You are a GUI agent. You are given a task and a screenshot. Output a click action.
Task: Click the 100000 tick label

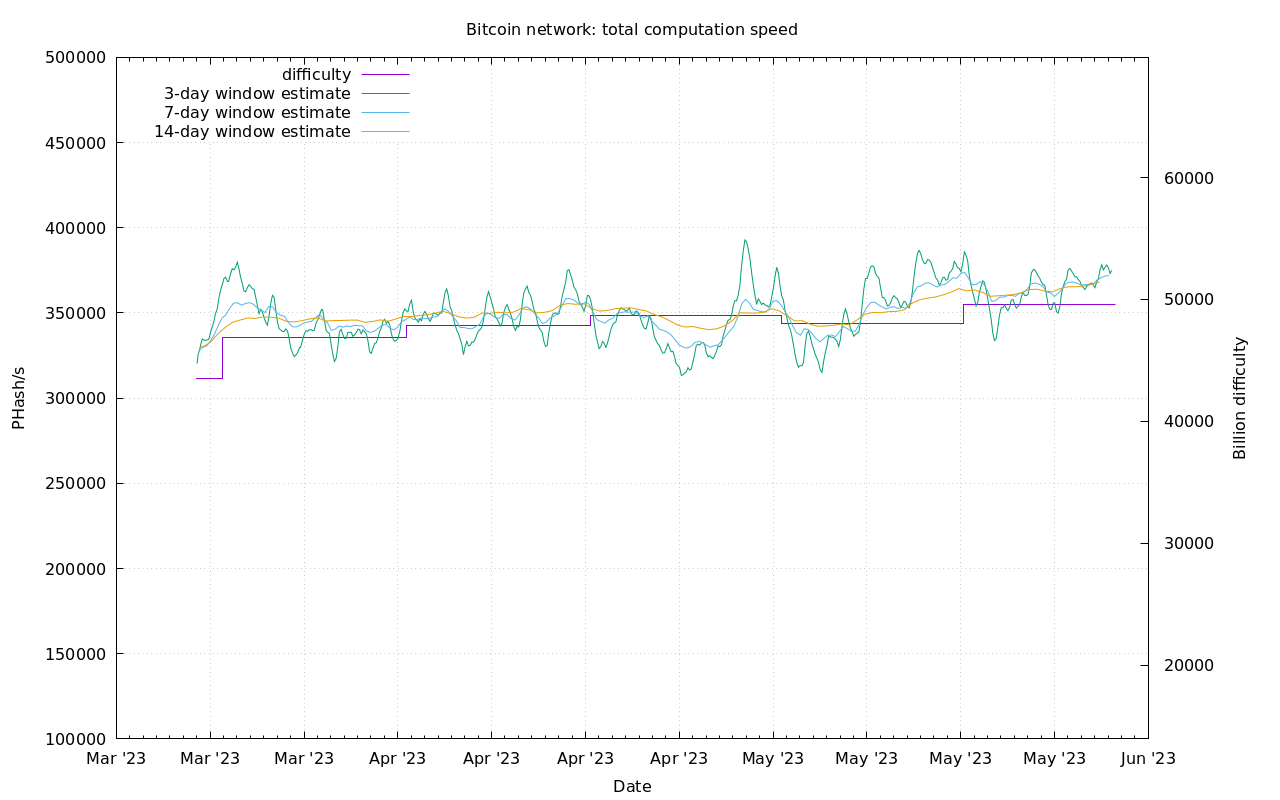tap(76, 740)
